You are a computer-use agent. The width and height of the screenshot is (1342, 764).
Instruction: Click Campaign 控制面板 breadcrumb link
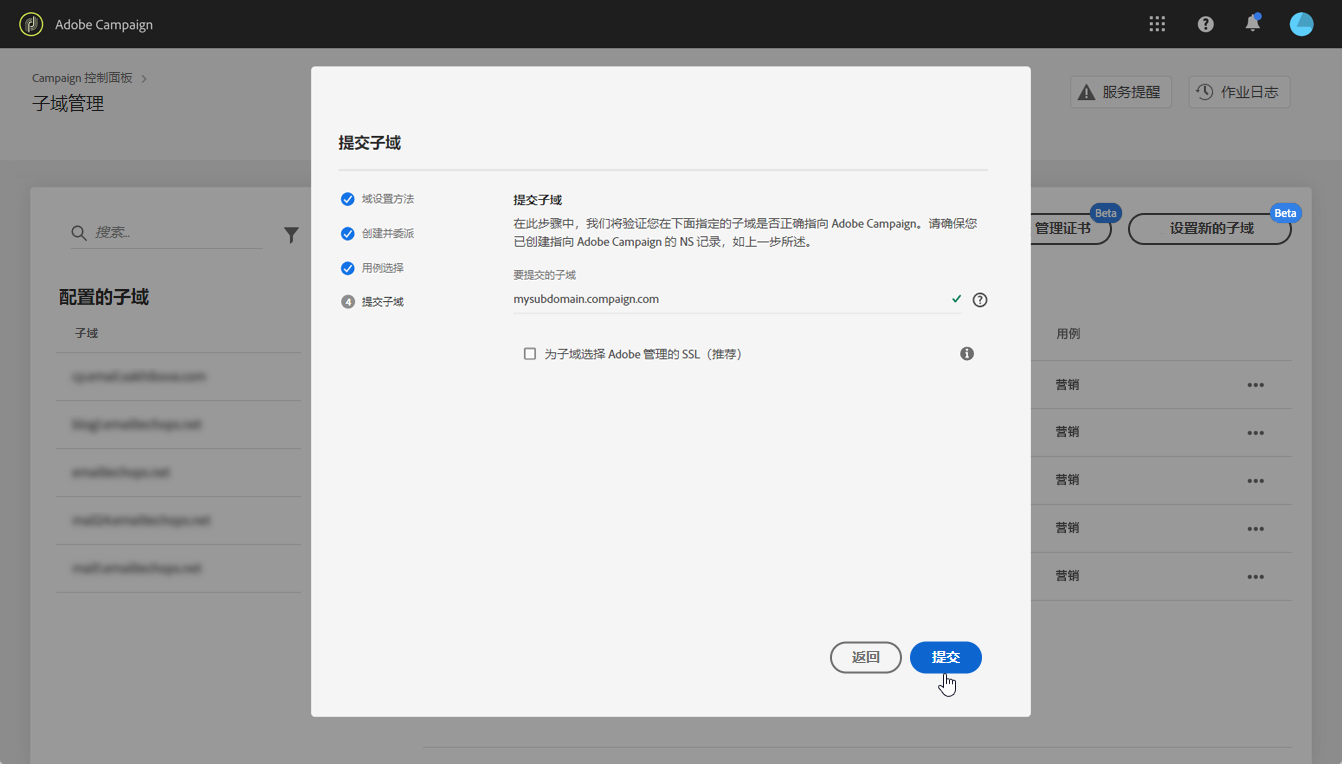[x=84, y=78]
